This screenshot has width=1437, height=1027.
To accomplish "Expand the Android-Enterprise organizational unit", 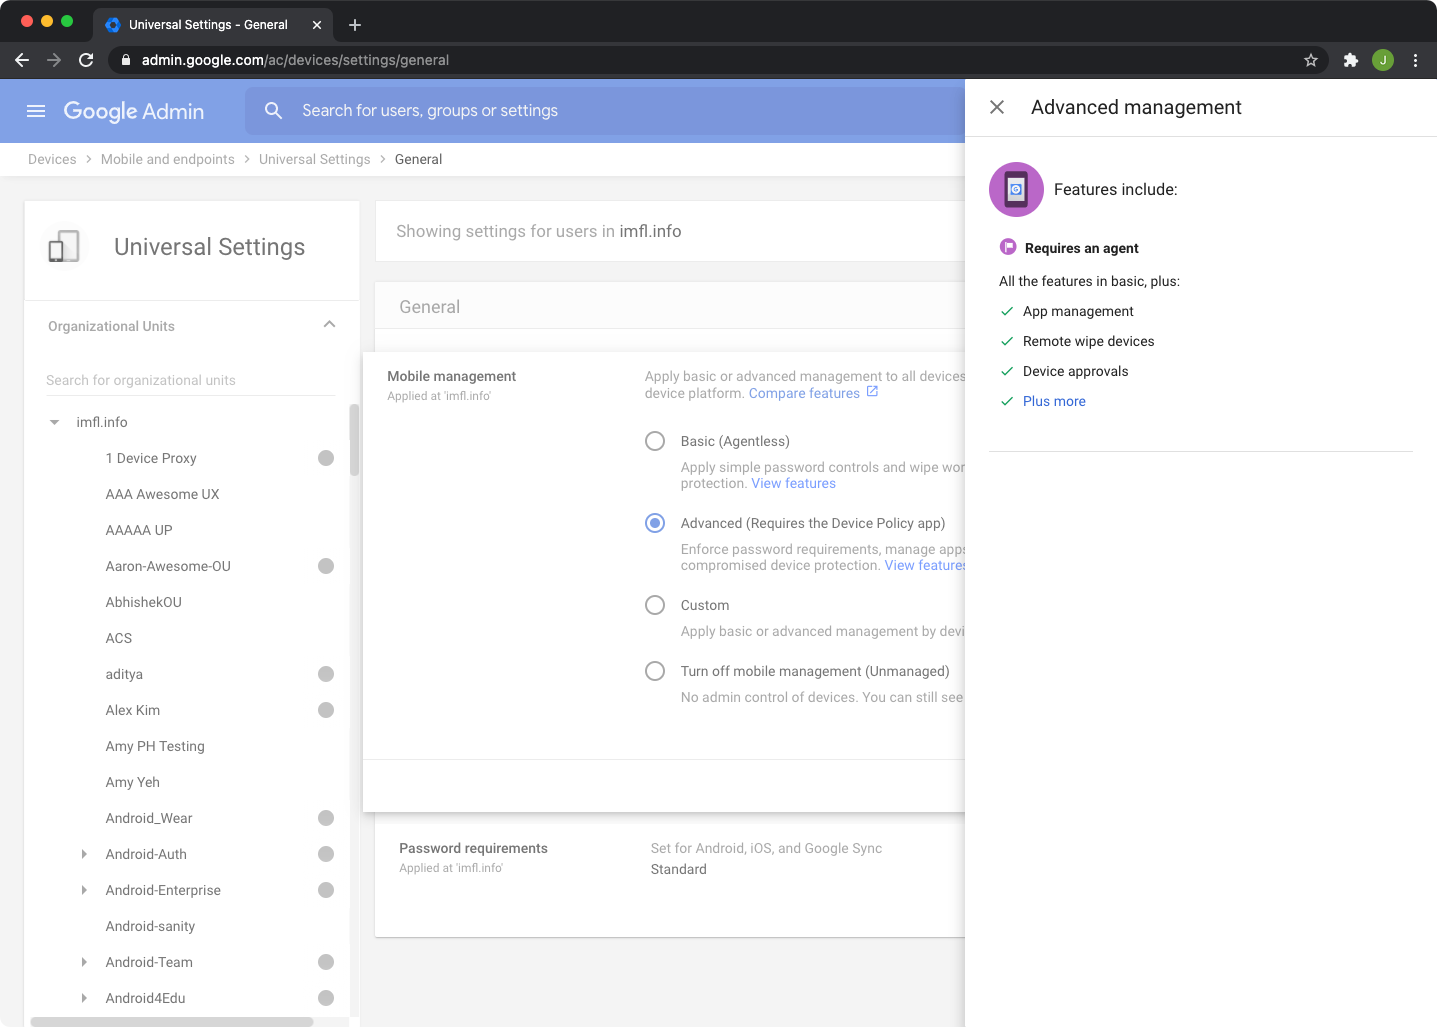I will tap(84, 890).
